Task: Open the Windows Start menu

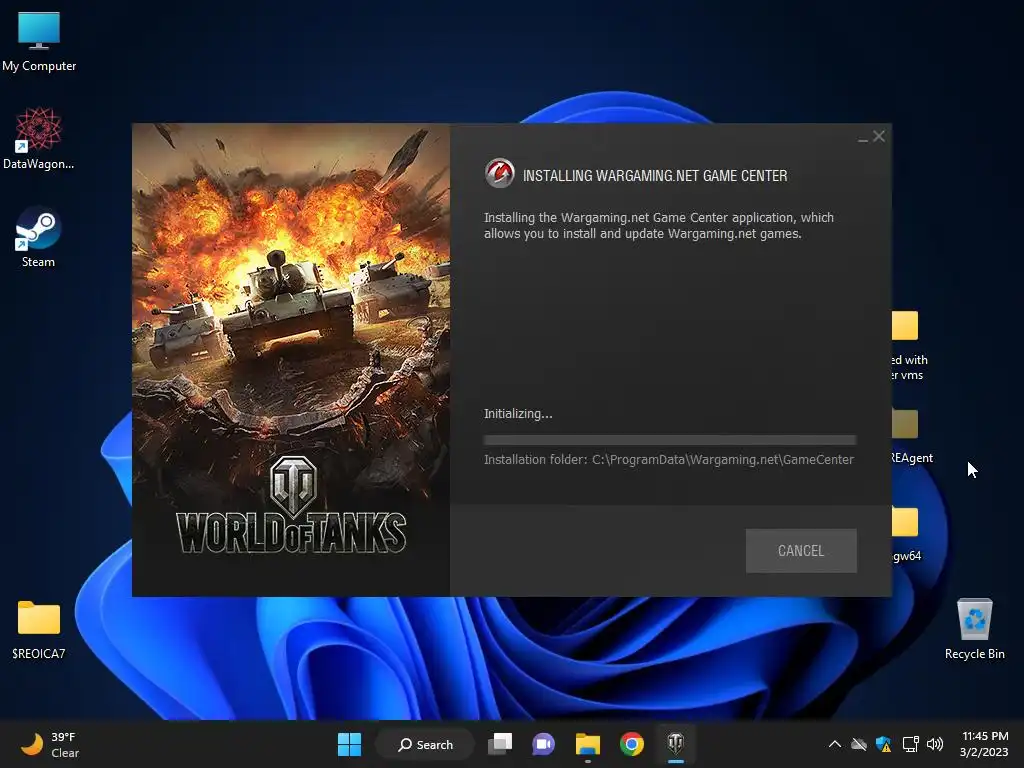Action: pyautogui.click(x=349, y=744)
